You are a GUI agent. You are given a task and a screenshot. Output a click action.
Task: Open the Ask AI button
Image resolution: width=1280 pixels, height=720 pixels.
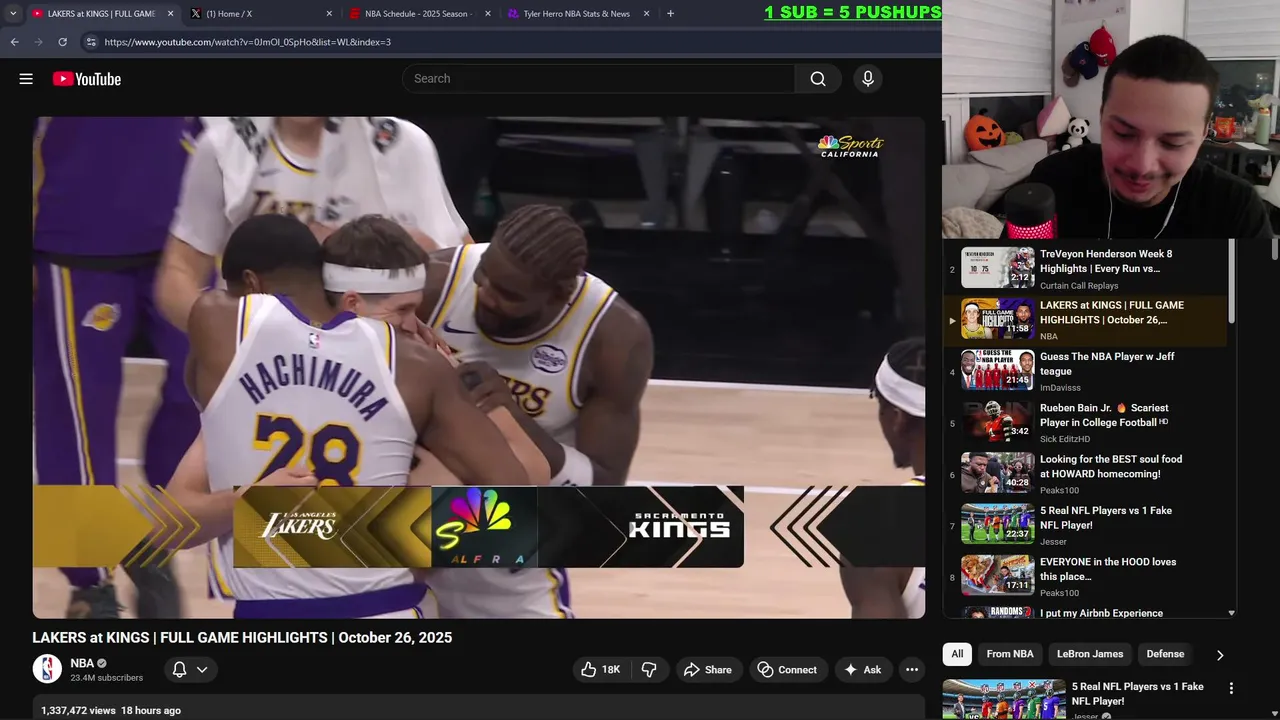pyautogui.click(x=863, y=670)
